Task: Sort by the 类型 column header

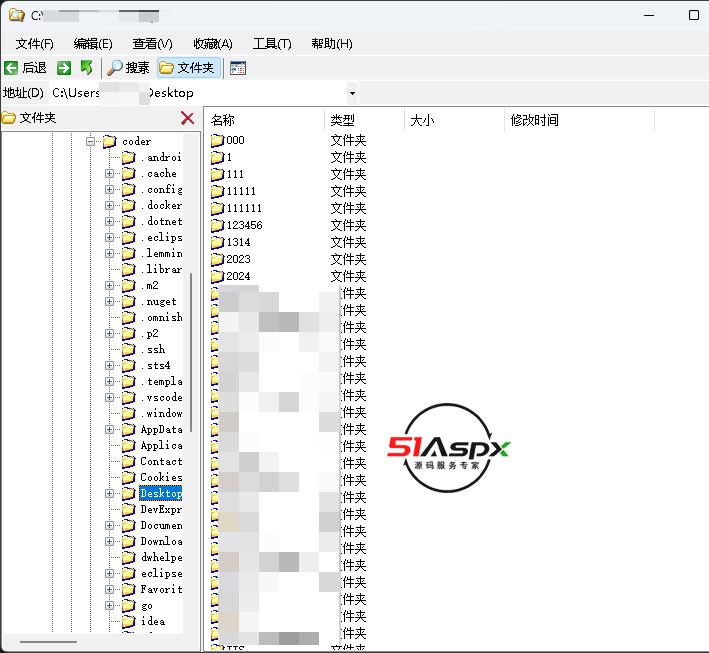Action: tap(364, 120)
